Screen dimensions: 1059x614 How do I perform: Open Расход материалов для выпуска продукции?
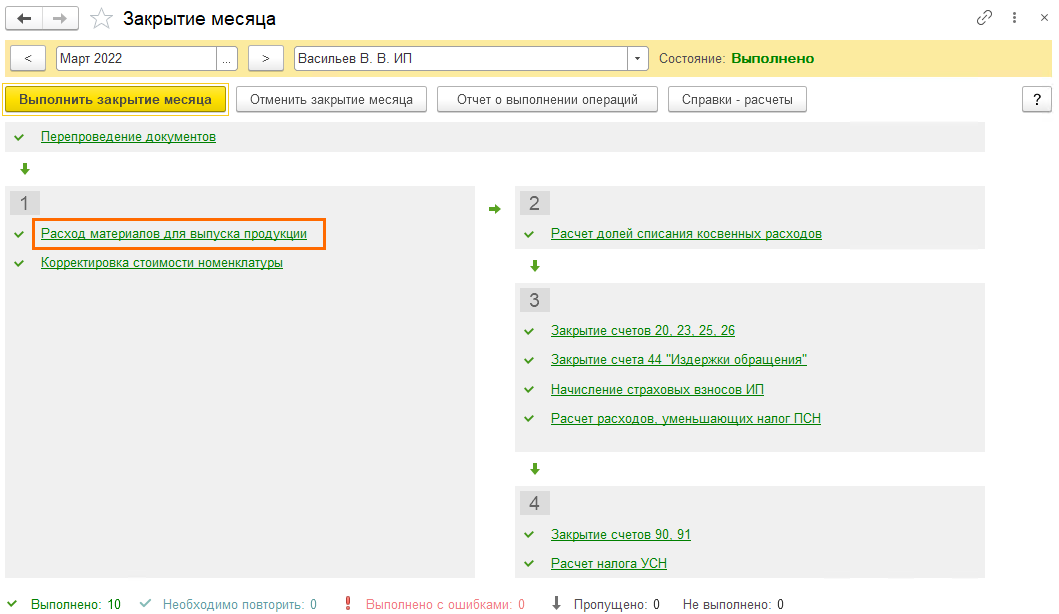pos(174,234)
